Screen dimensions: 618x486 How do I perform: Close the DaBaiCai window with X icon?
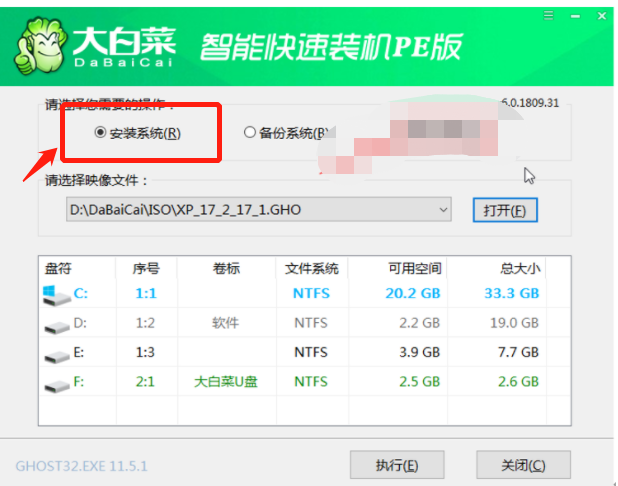tap(602, 16)
